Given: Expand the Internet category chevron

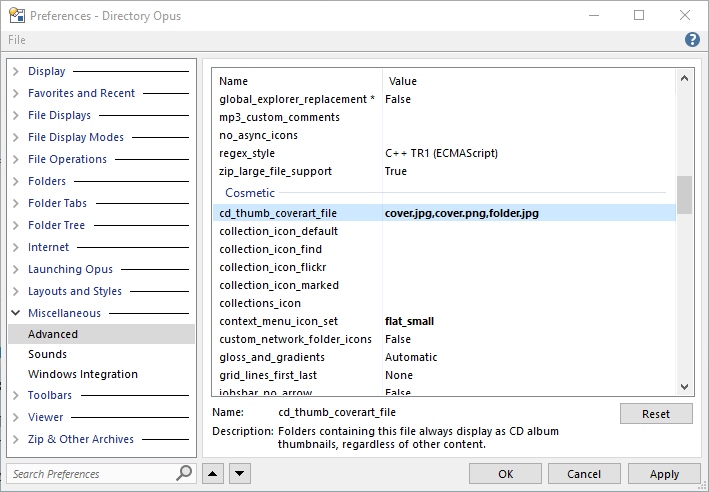Looking at the screenshot, I should [x=16, y=247].
